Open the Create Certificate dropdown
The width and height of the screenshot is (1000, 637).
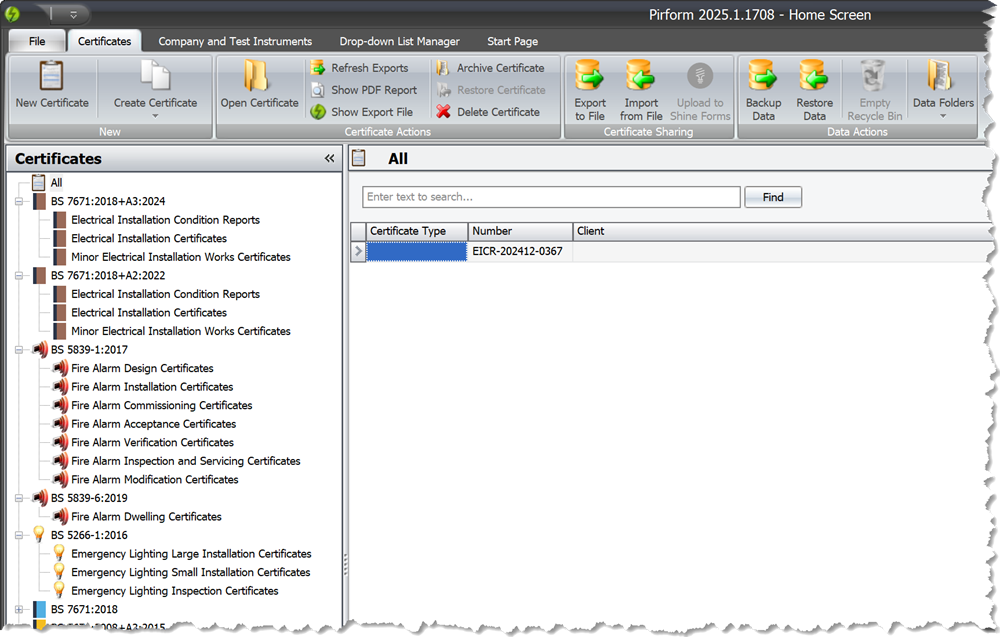(x=155, y=88)
